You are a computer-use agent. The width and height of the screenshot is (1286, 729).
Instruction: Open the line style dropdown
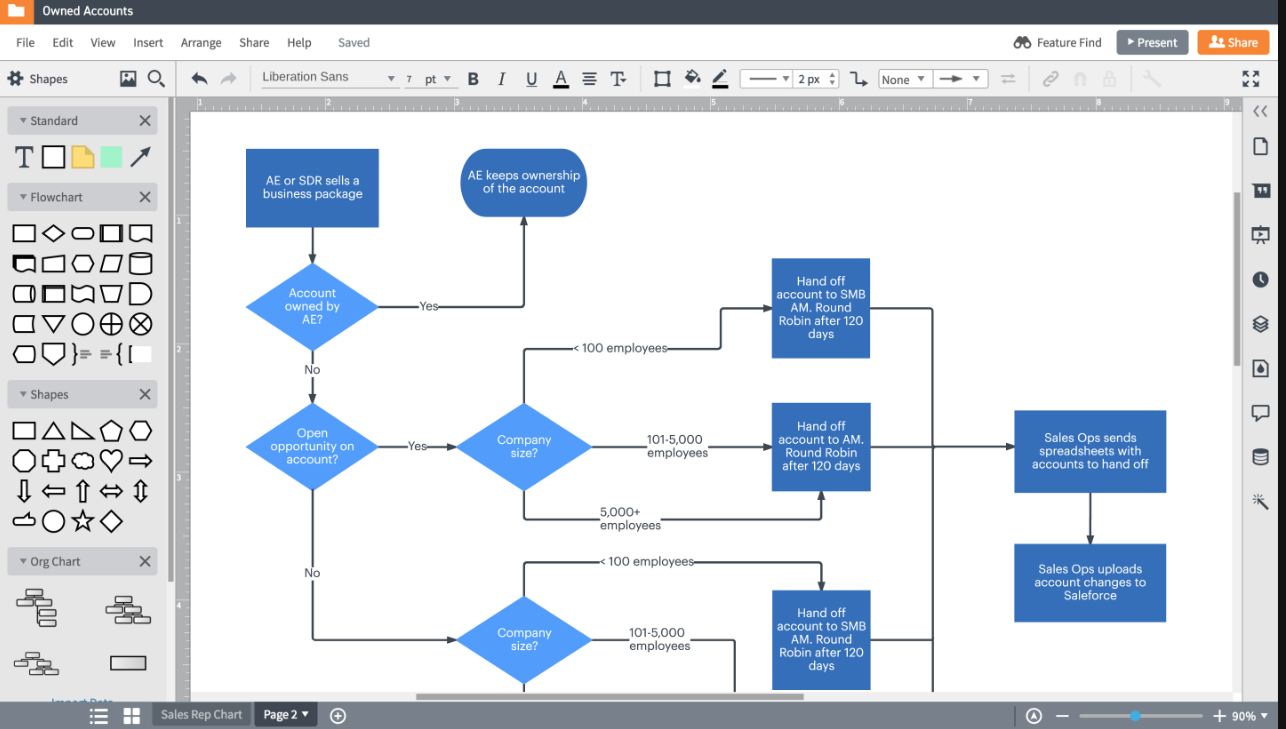click(x=766, y=79)
